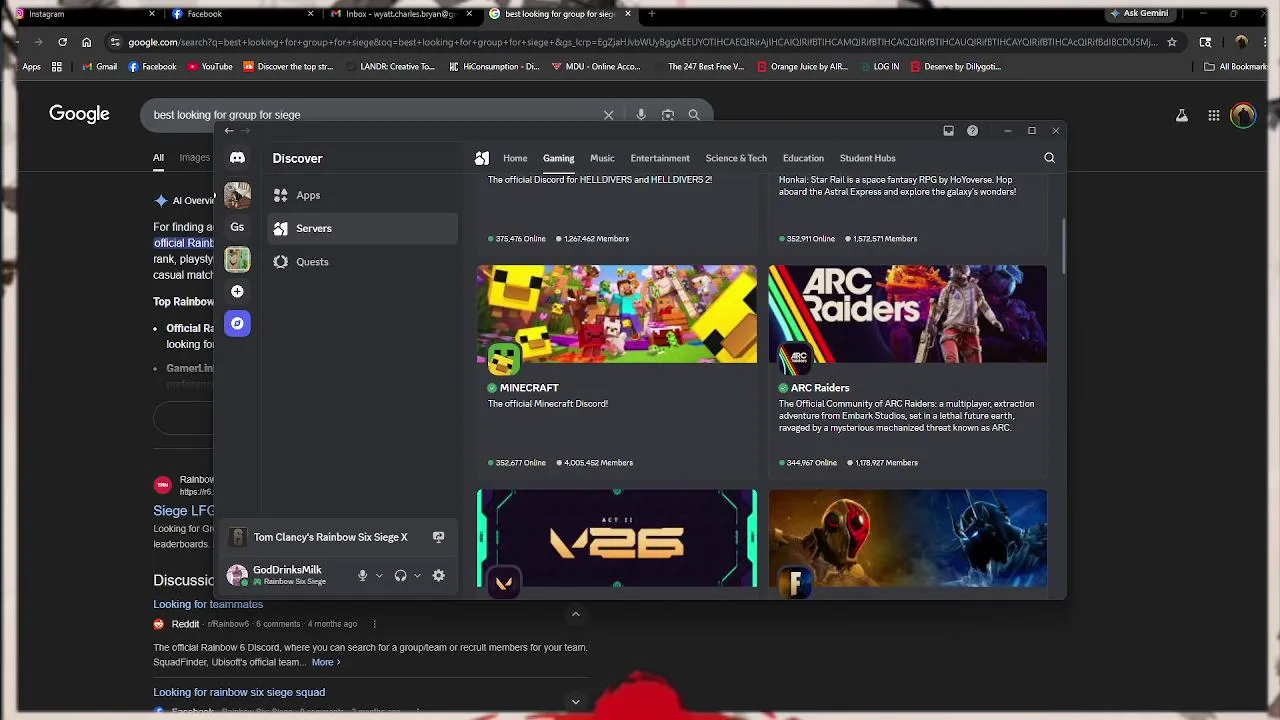Open Discord inbox icon in title bar
The height and width of the screenshot is (720, 1280).
pyautogui.click(x=948, y=131)
